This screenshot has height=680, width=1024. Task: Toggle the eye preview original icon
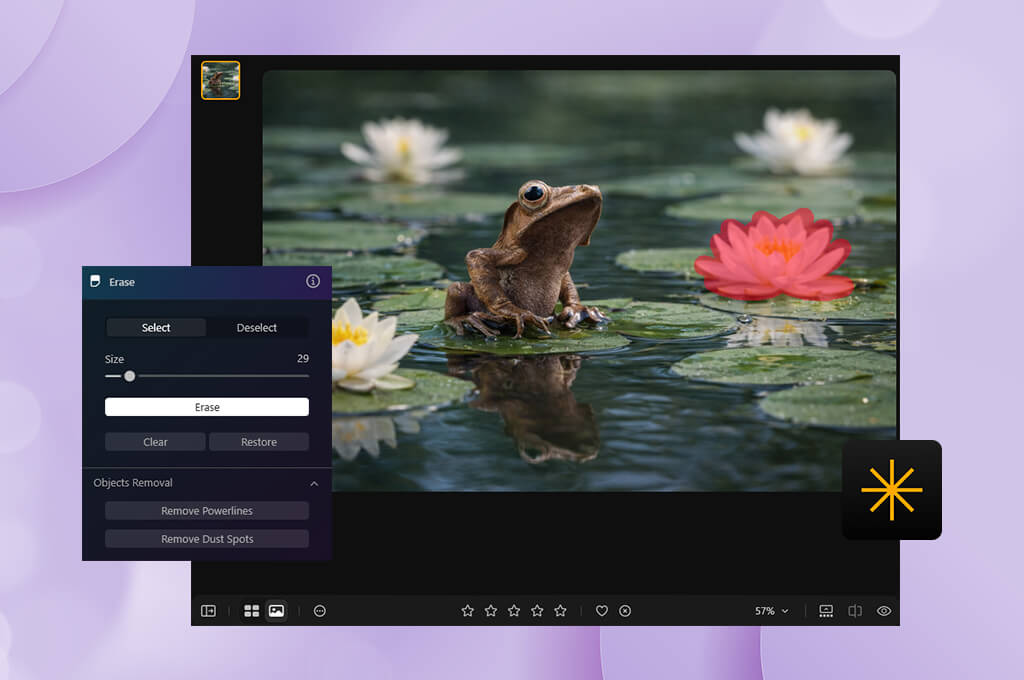tap(884, 611)
